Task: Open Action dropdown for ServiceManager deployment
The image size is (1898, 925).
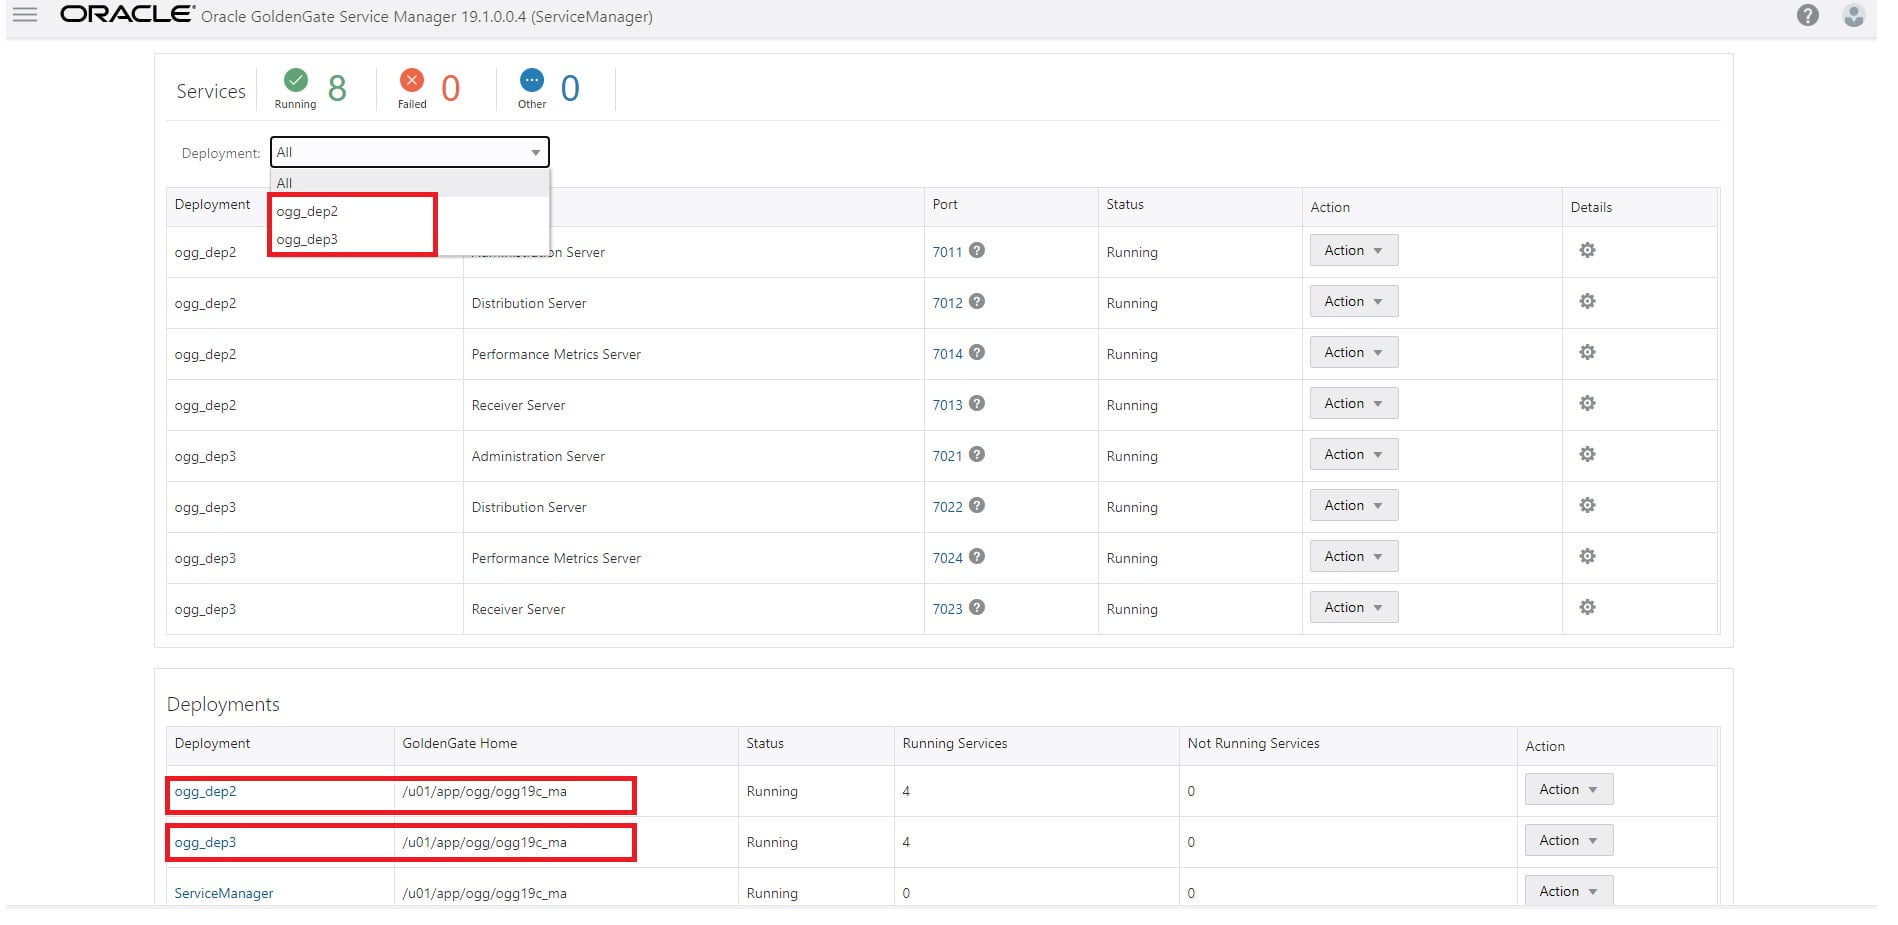Action: [x=1569, y=891]
